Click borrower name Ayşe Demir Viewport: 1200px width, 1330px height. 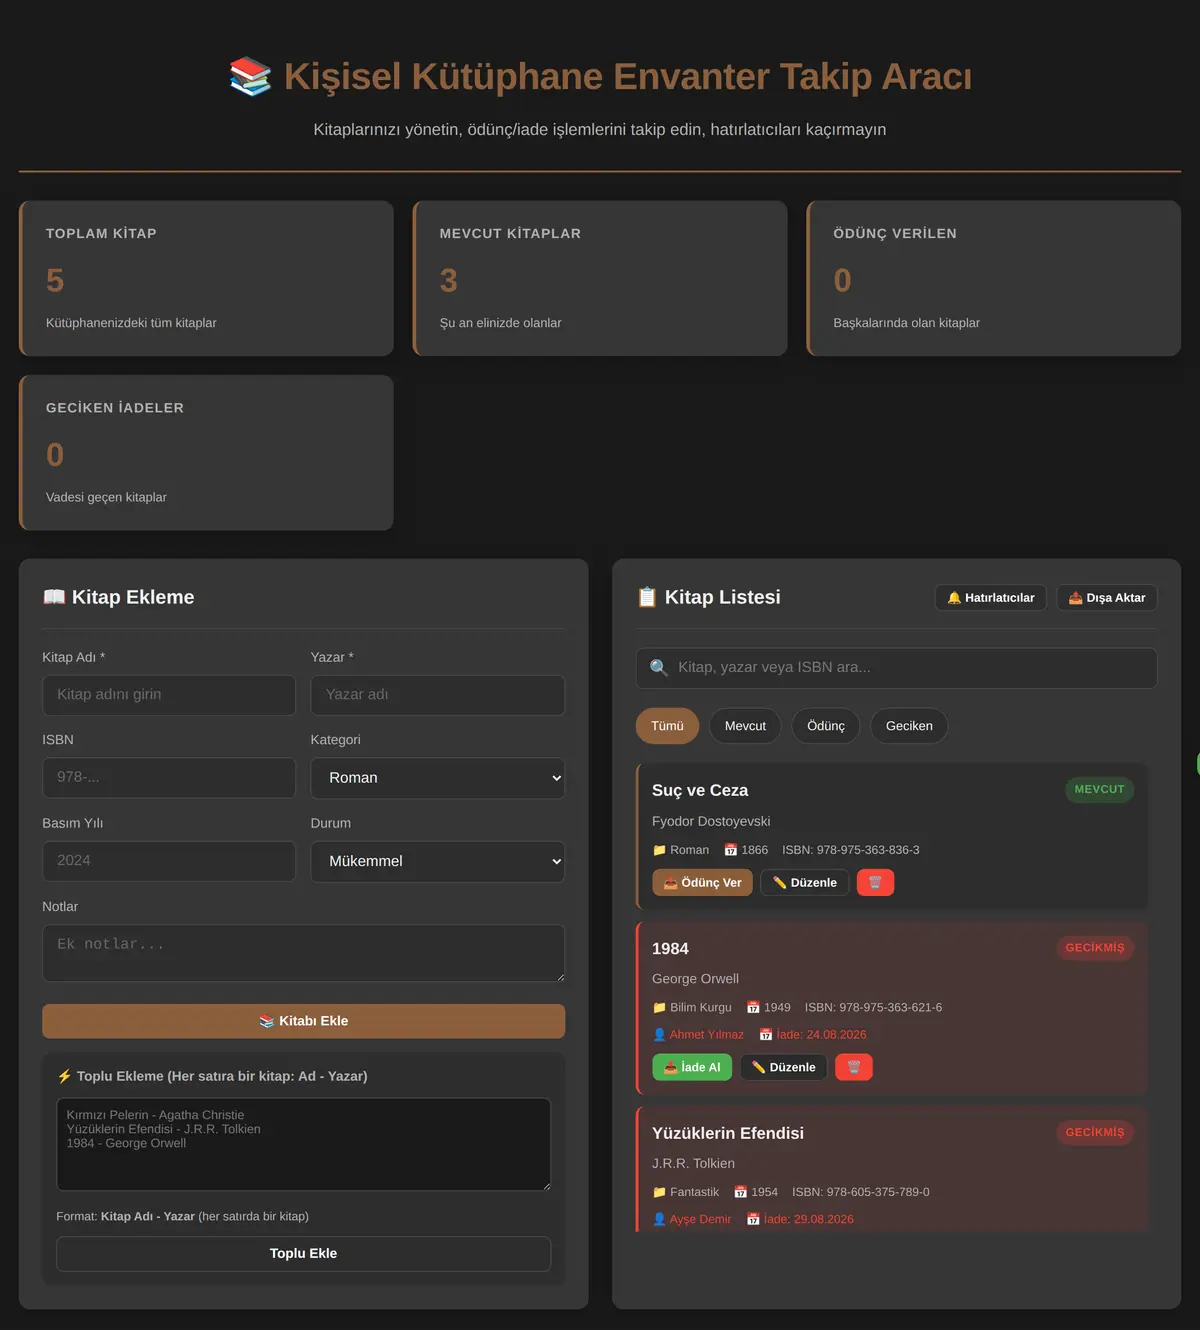tap(700, 1220)
